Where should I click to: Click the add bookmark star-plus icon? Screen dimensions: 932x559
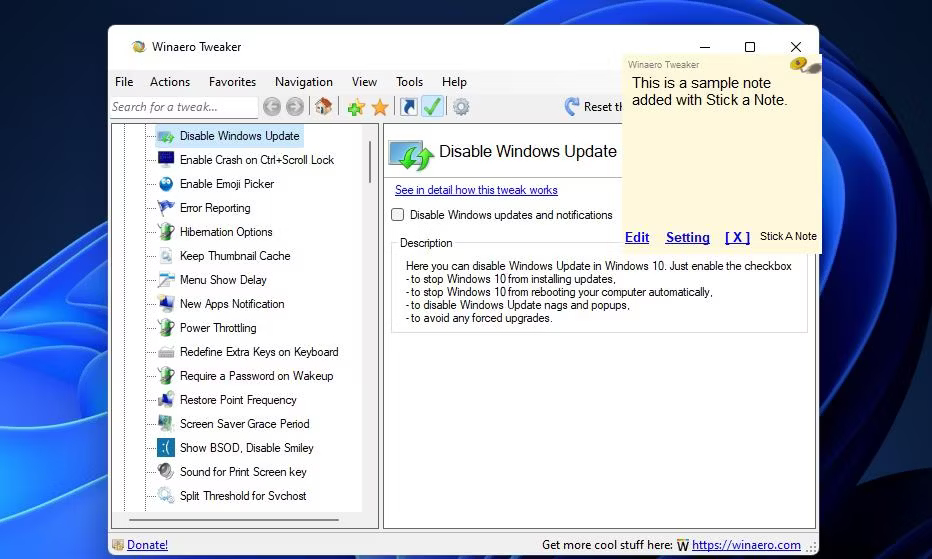click(356, 107)
